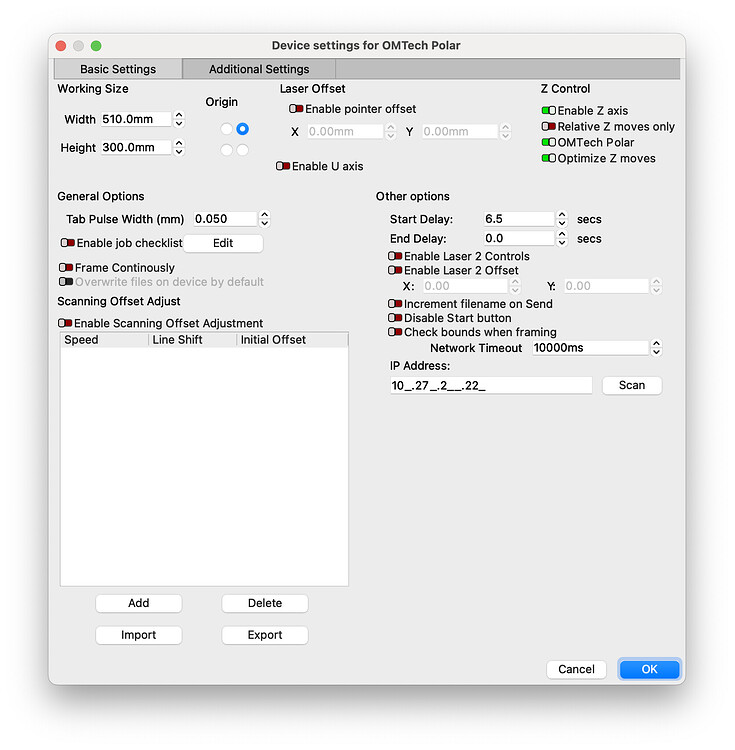Toggle Frame Continously option
The width and height of the screenshot is (735, 750).
click(66, 268)
